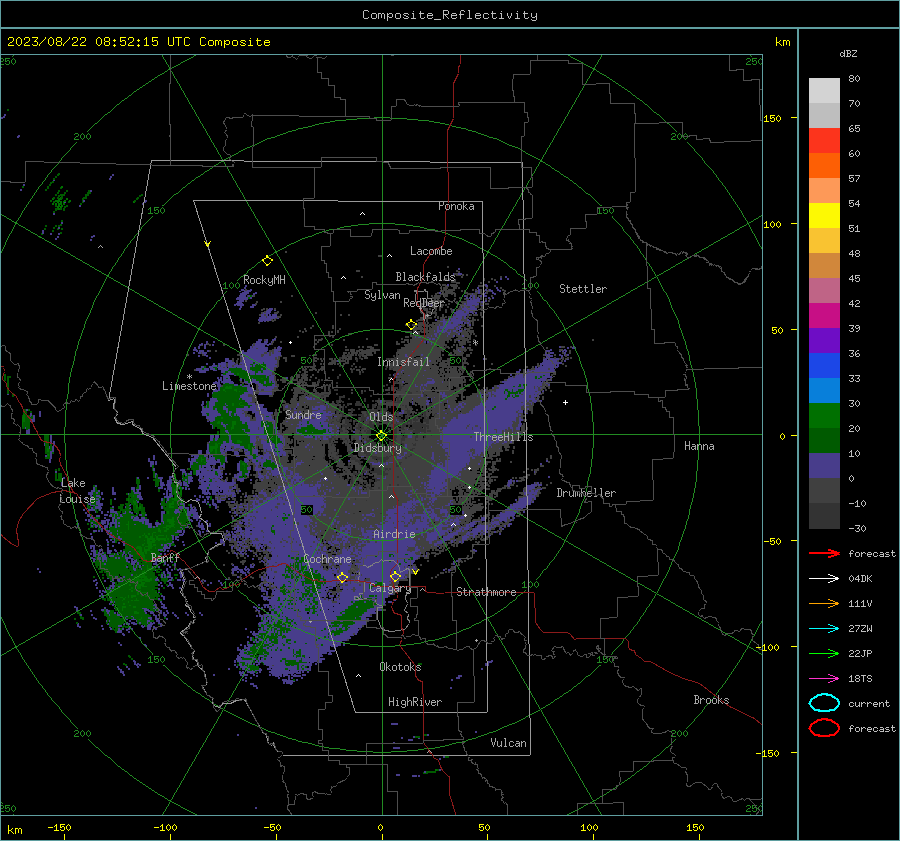Click the red forecast arrow legend icon
900x841 pixels.
point(824,553)
